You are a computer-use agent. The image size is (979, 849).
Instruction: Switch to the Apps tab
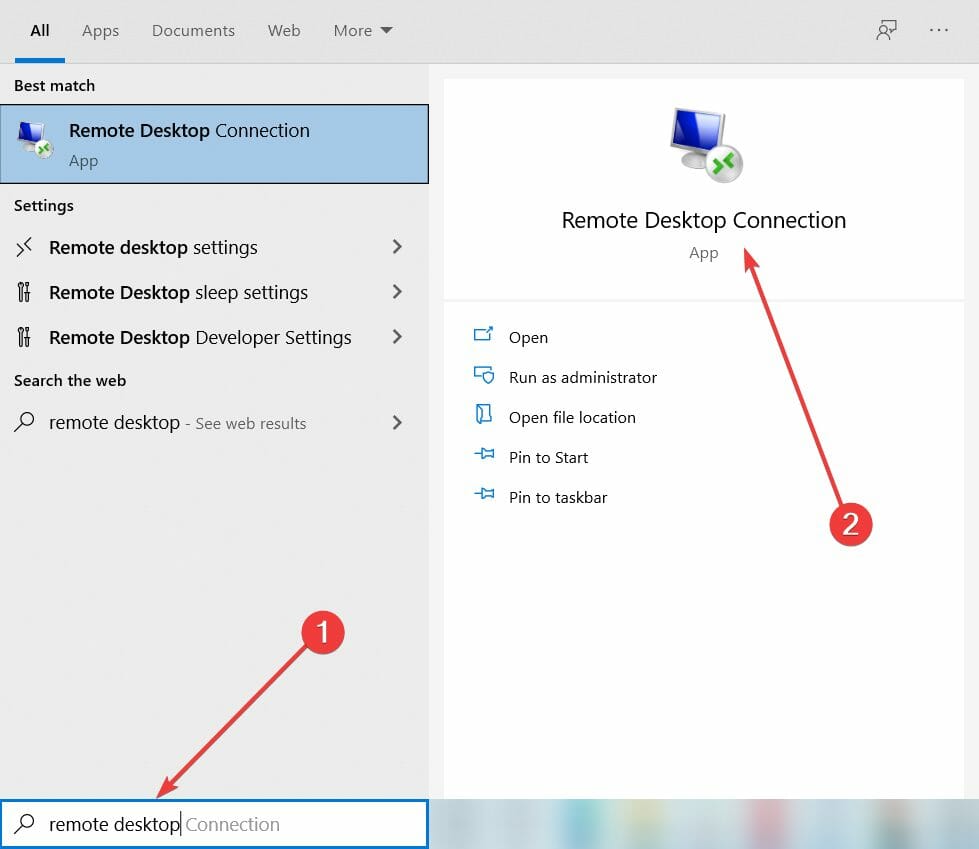[x=100, y=30]
